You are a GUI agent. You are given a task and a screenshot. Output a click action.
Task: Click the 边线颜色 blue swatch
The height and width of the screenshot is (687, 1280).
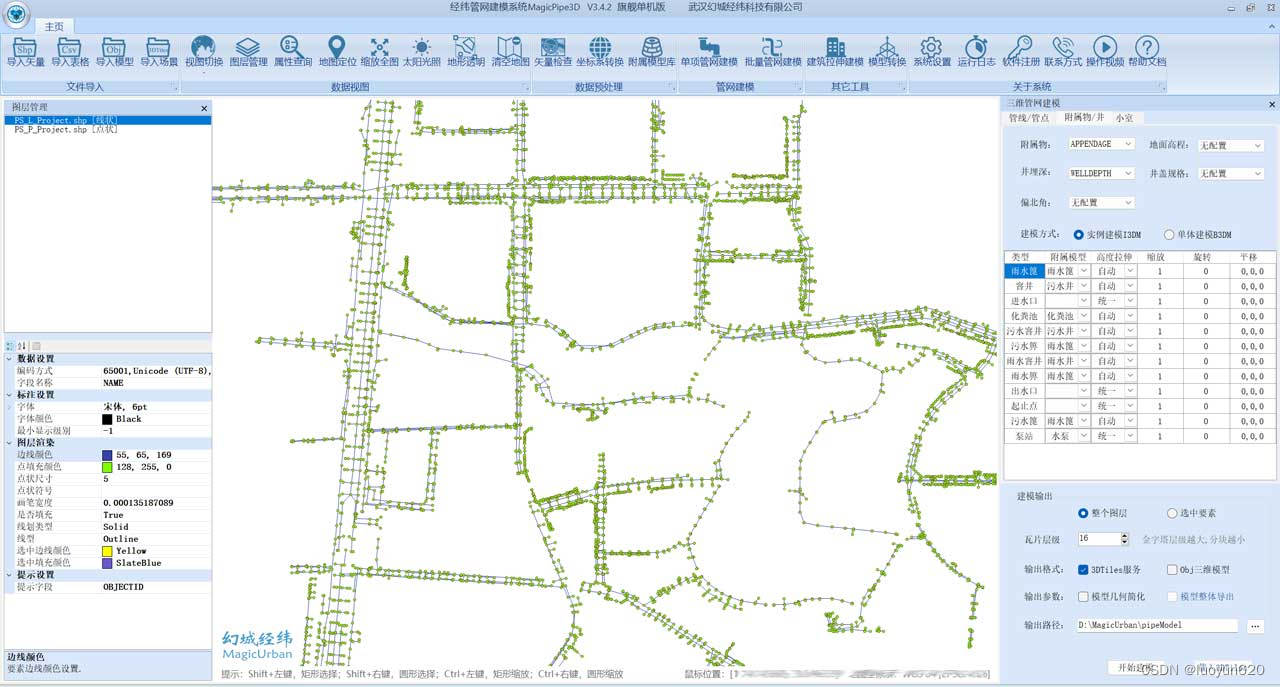[x=107, y=455]
